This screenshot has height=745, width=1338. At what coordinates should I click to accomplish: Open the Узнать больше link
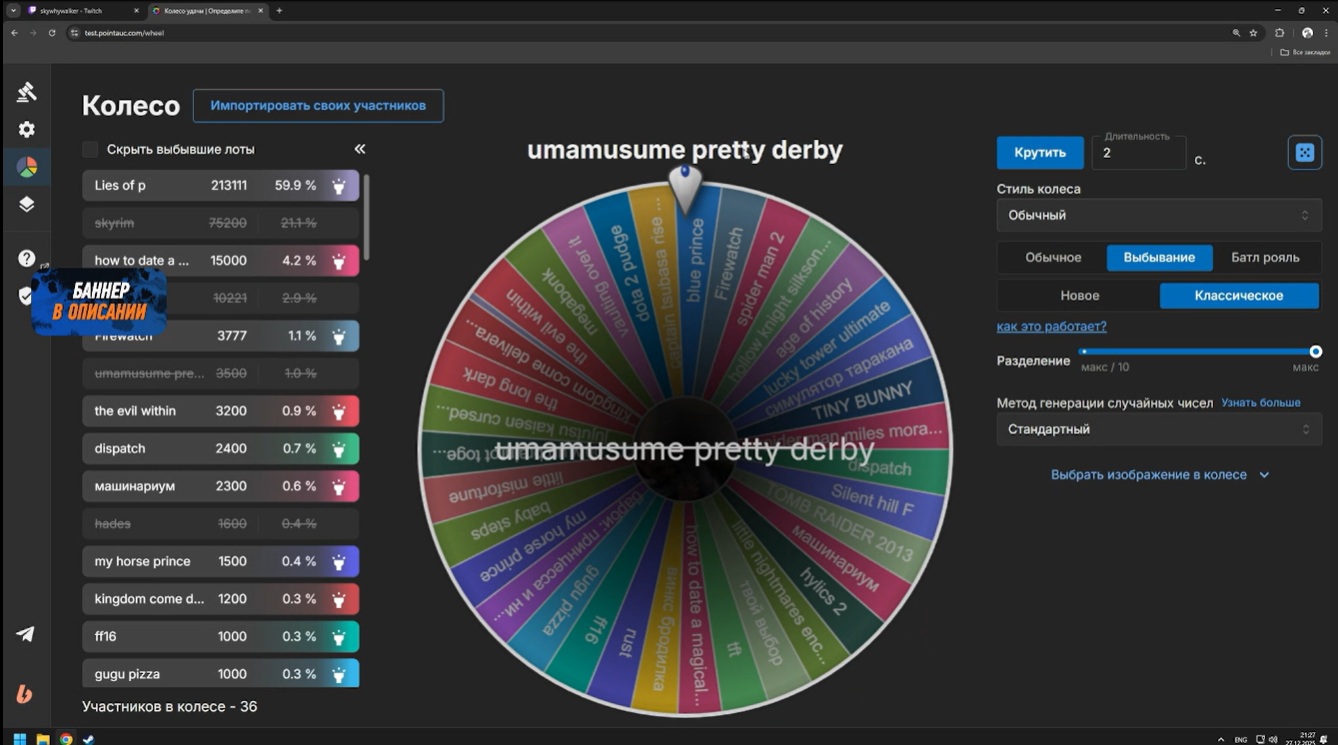point(1260,403)
